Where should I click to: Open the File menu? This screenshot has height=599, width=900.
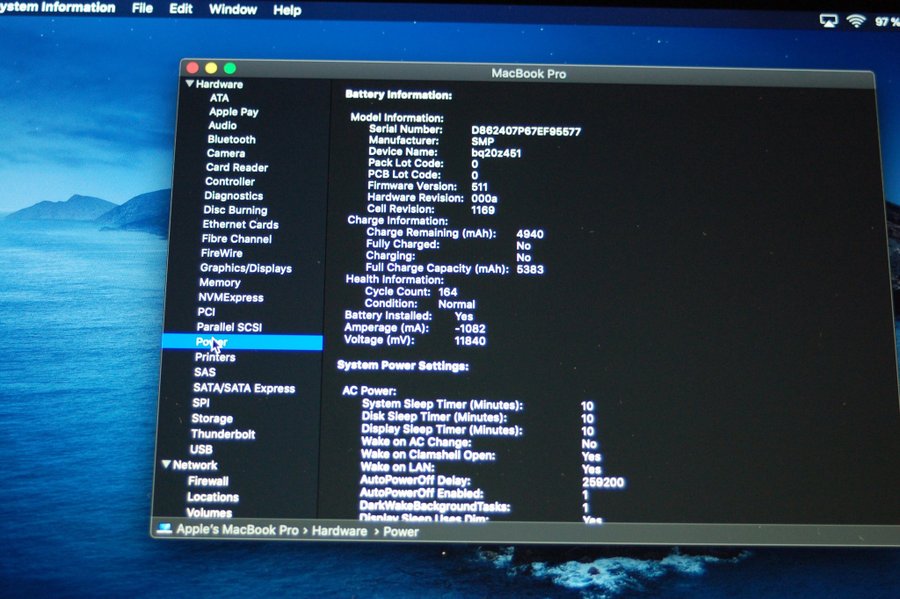point(142,9)
